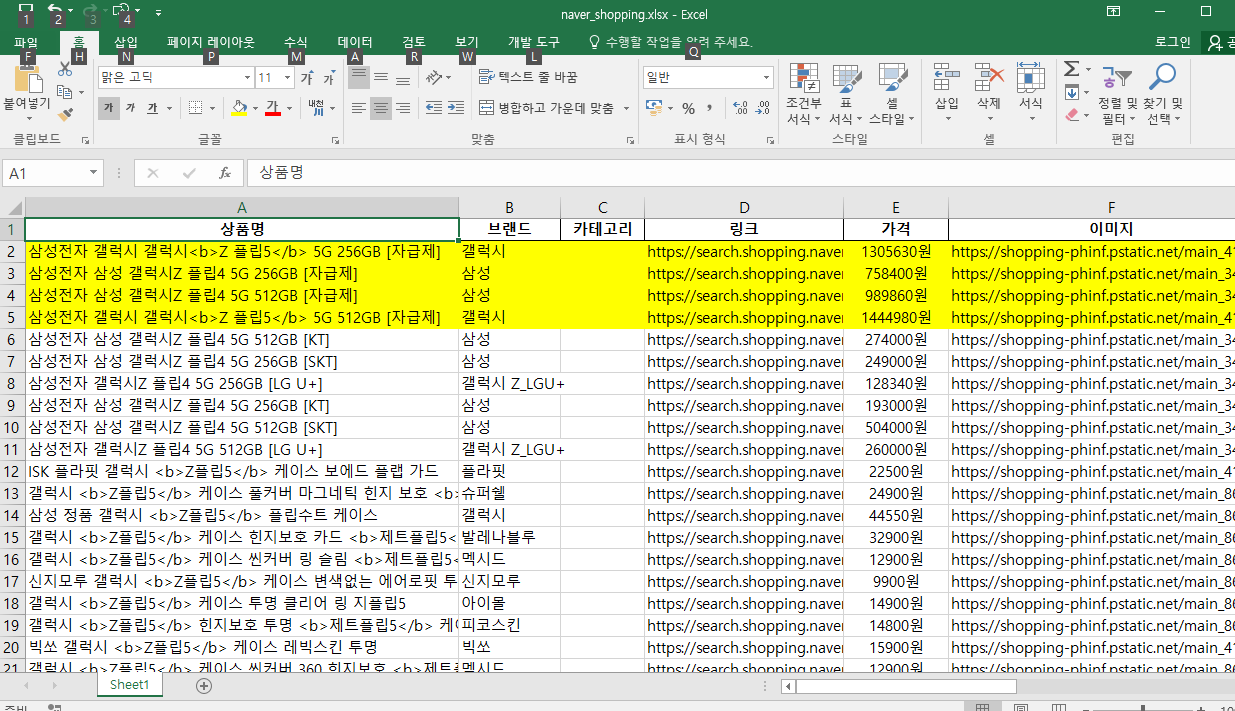Apply percent style format
The image size is (1235, 711).
pyautogui.click(x=688, y=108)
